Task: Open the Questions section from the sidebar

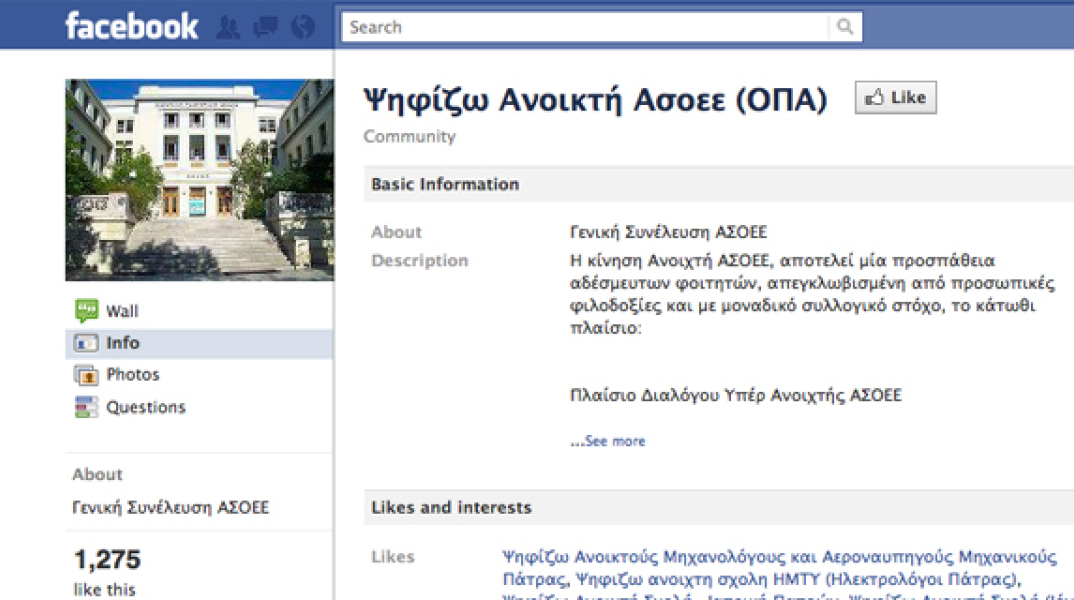Action: pos(145,407)
